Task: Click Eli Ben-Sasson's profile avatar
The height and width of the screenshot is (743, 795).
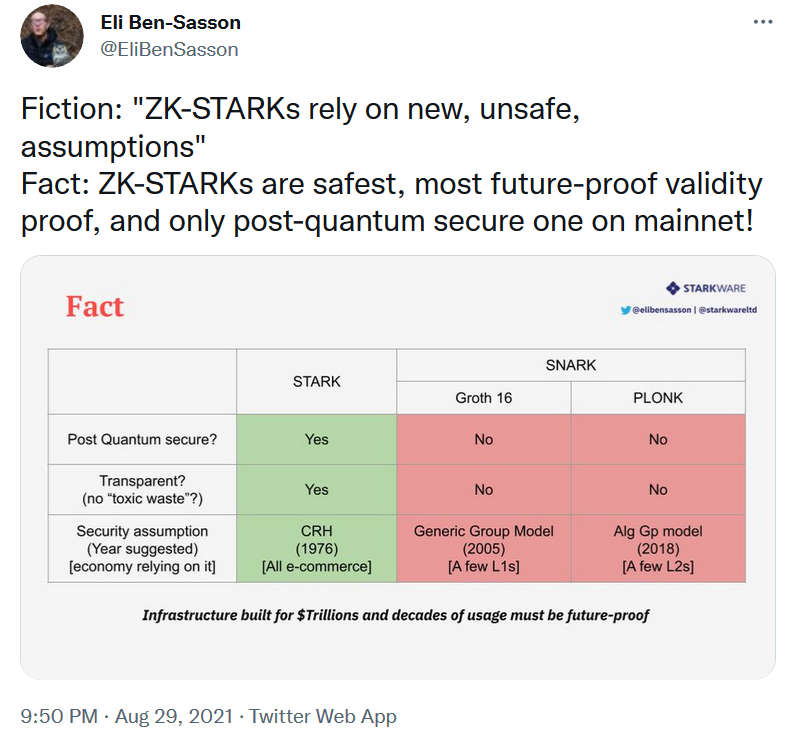Action: 52,36
